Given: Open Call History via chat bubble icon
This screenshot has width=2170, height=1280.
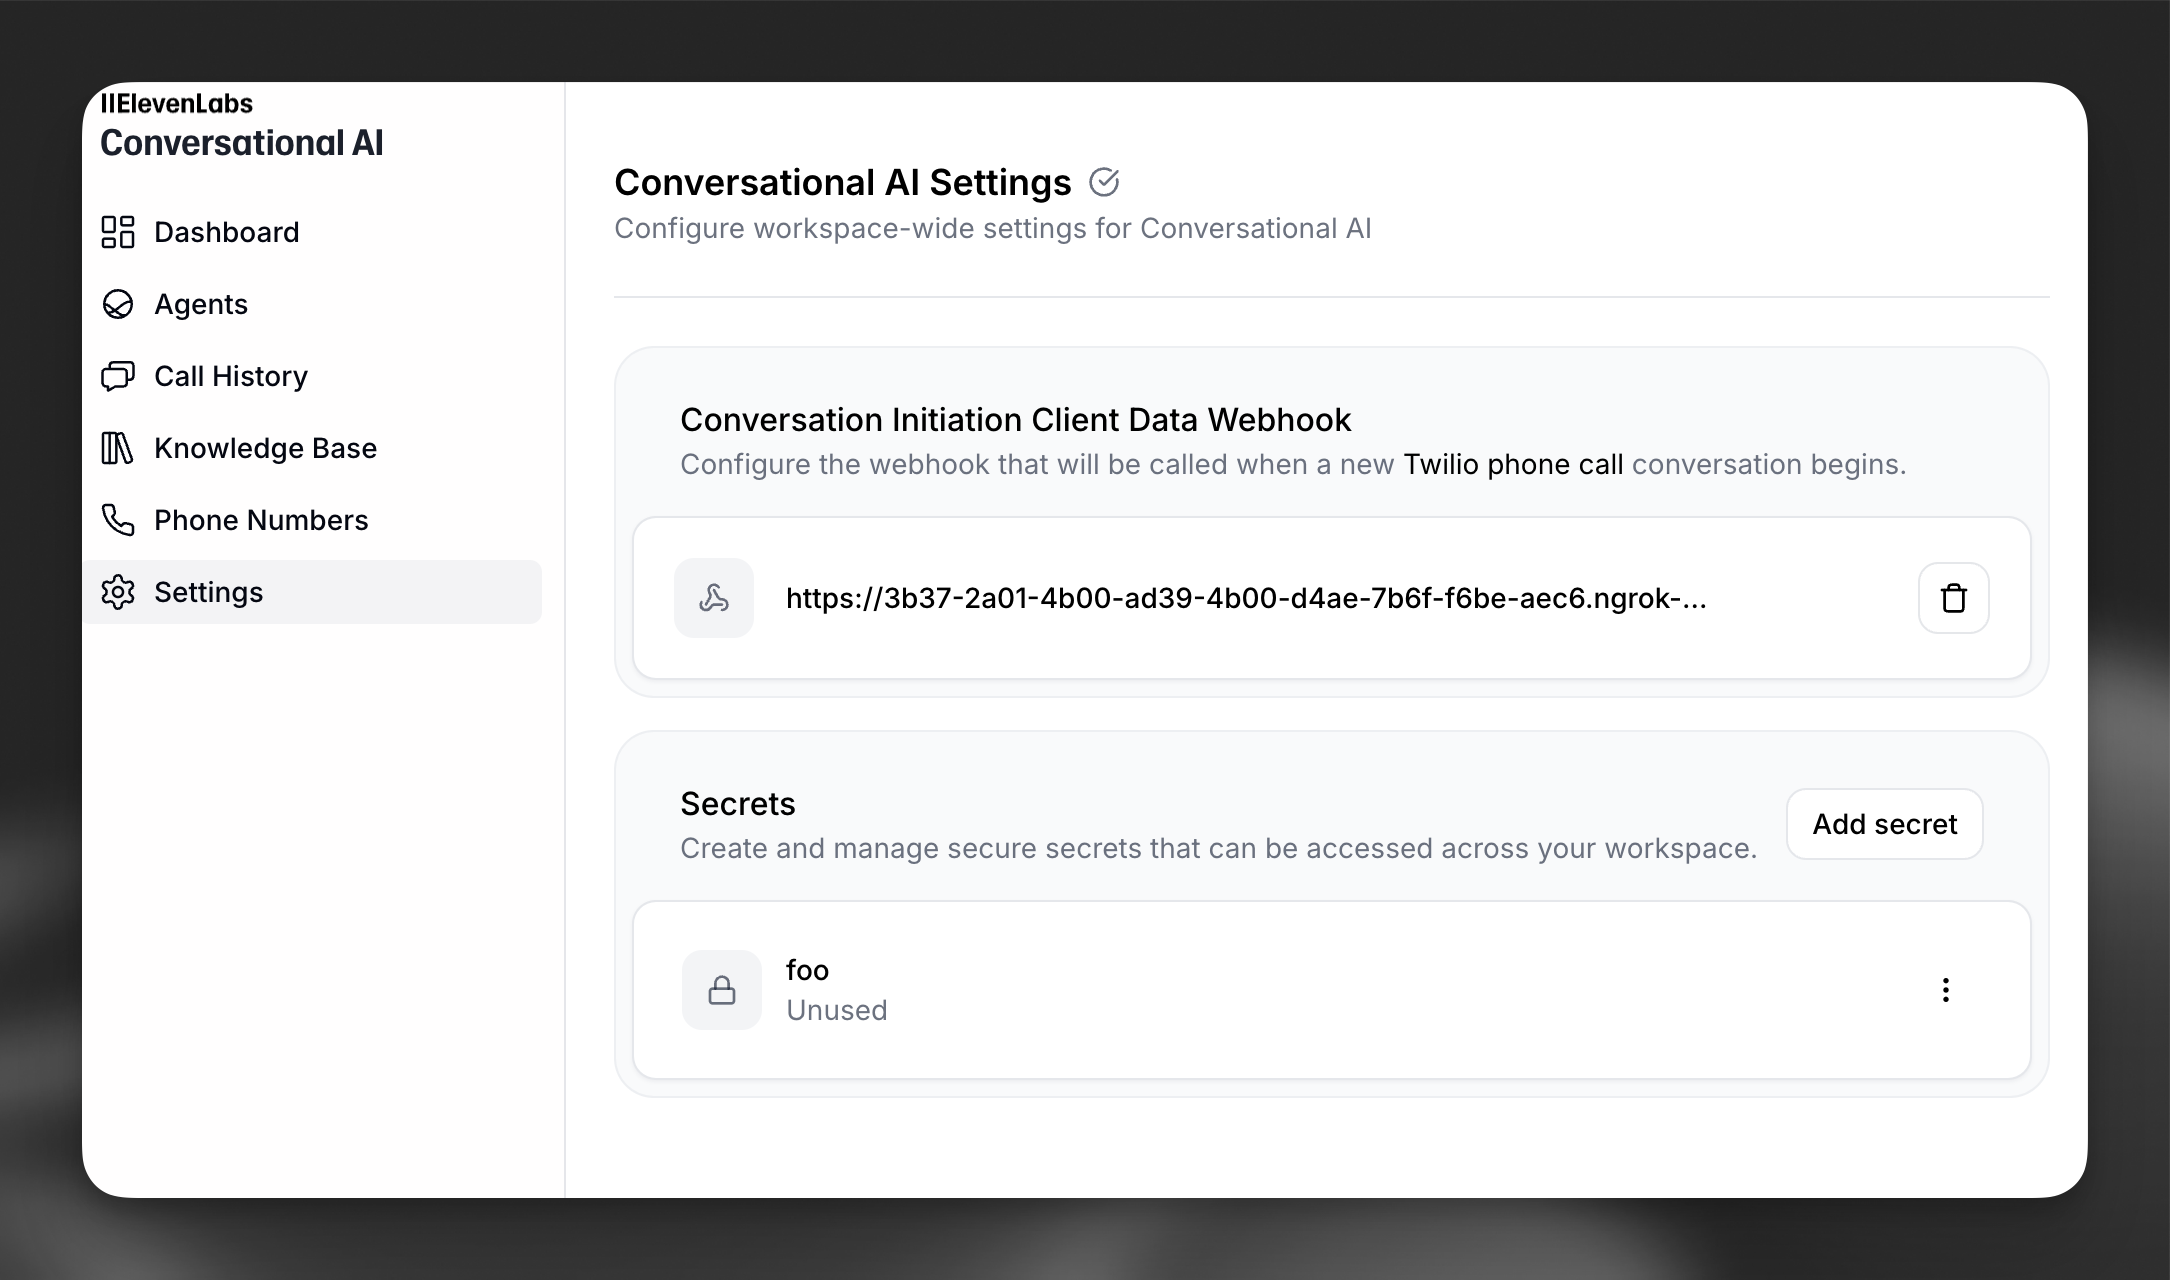Looking at the screenshot, I should click(x=118, y=376).
